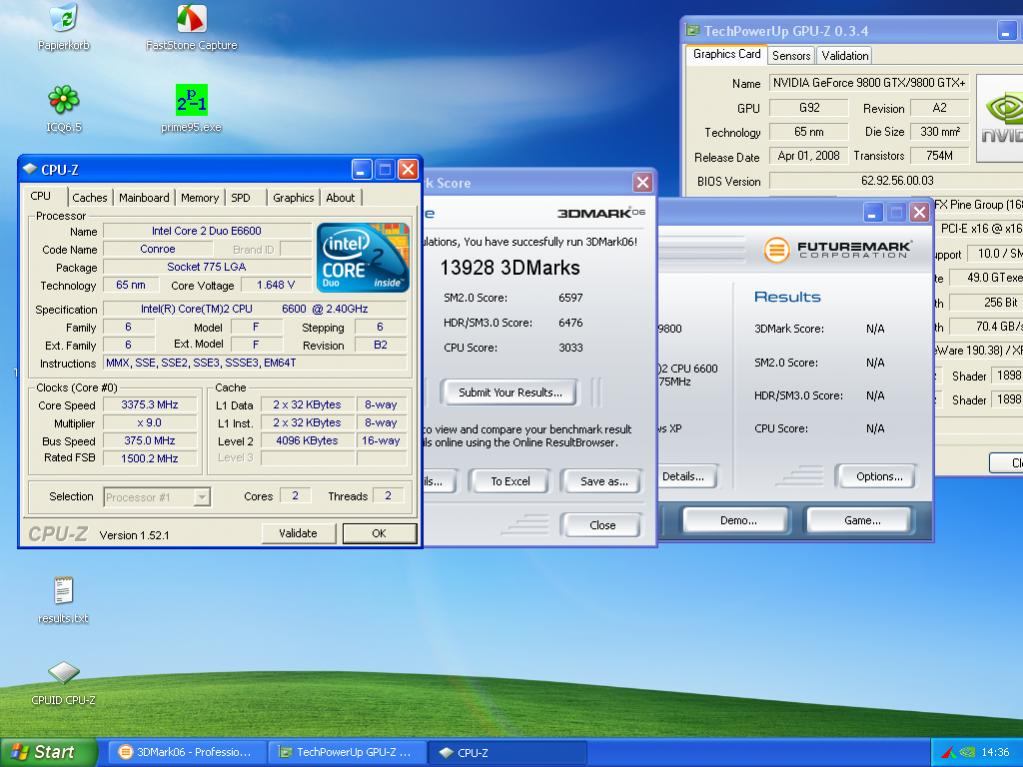Open the Mainboard tab in CPU-Z
1023x767 pixels.
pos(144,198)
